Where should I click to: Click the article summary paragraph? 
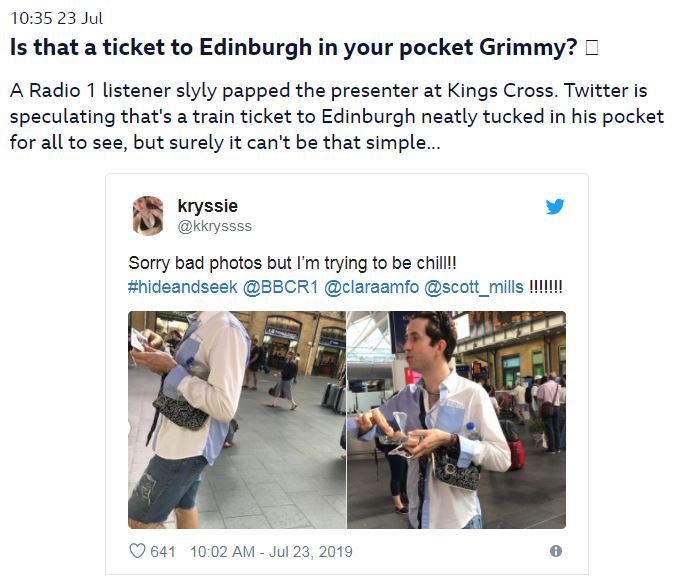click(337, 116)
